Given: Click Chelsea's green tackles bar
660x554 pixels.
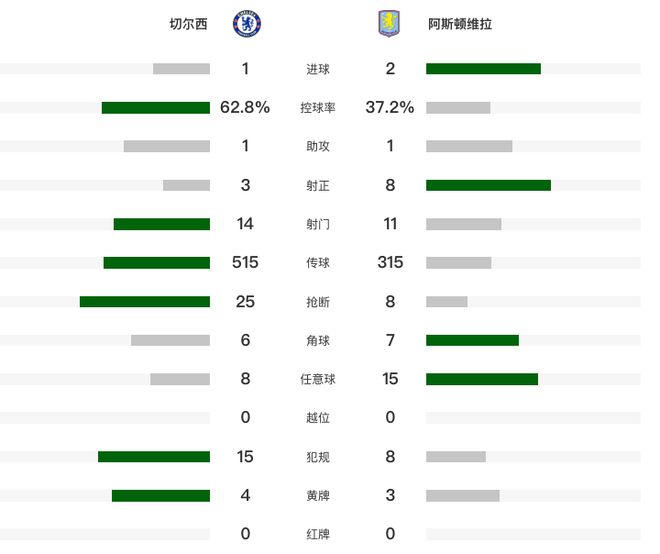Looking at the screenshot, I should [x=145, y=301].
